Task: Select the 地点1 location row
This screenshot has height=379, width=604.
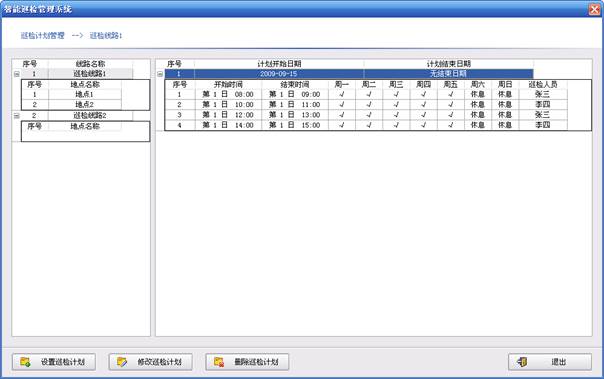Action: coord(72,94)
